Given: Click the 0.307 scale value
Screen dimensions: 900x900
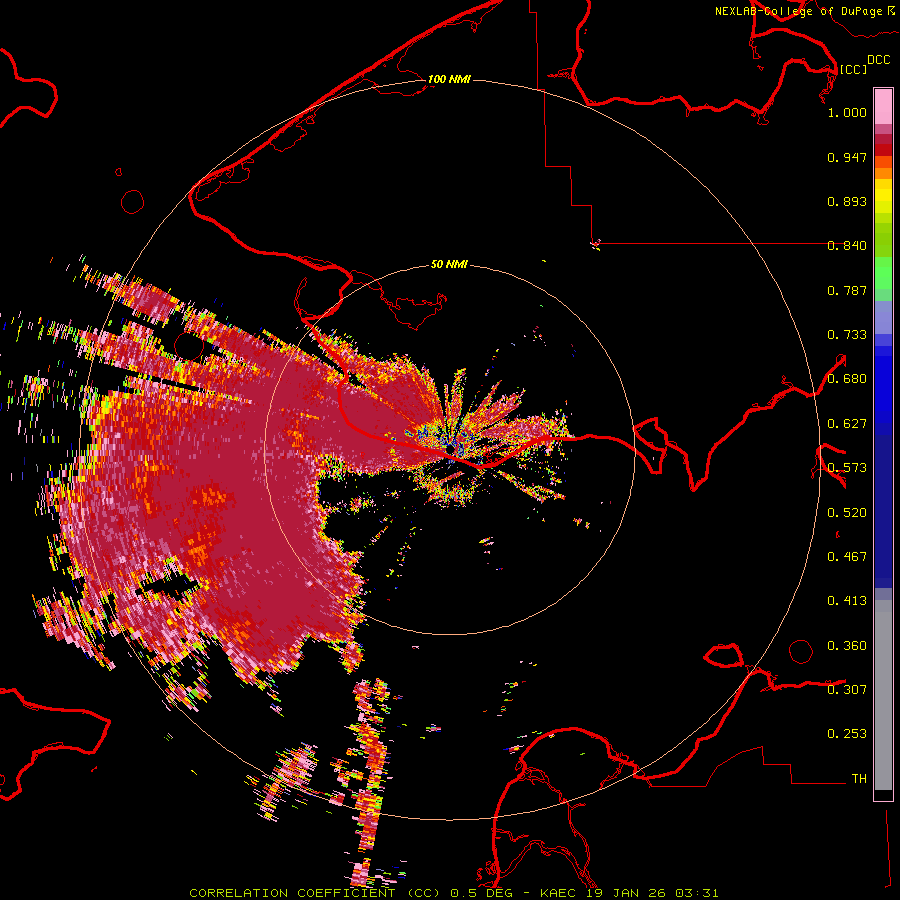Looking at the screenshot, I should [x=847, y=689].
